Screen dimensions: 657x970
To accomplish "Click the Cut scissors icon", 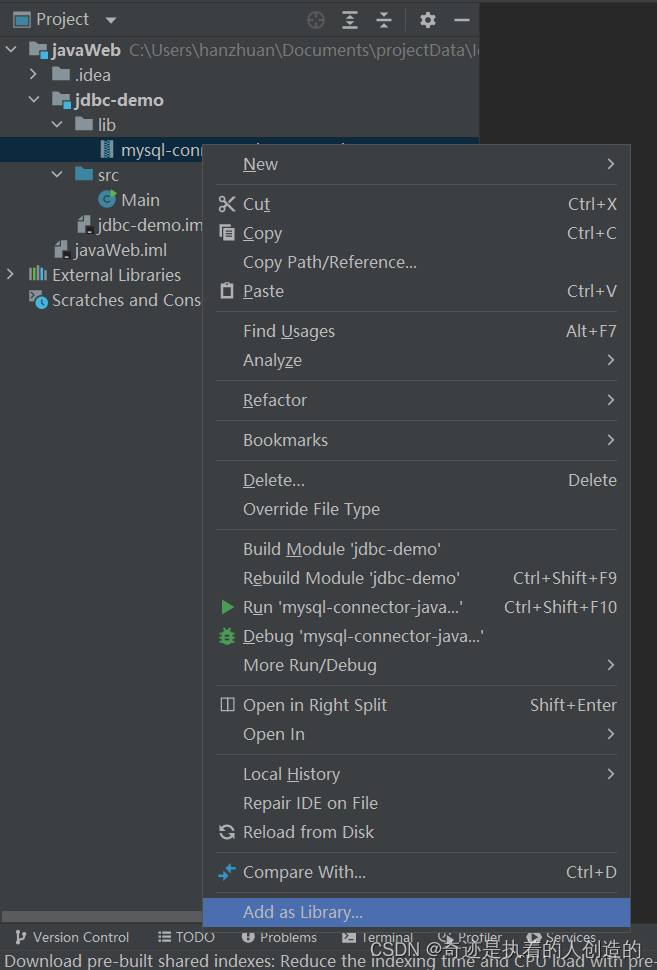I will click(227, 204).
